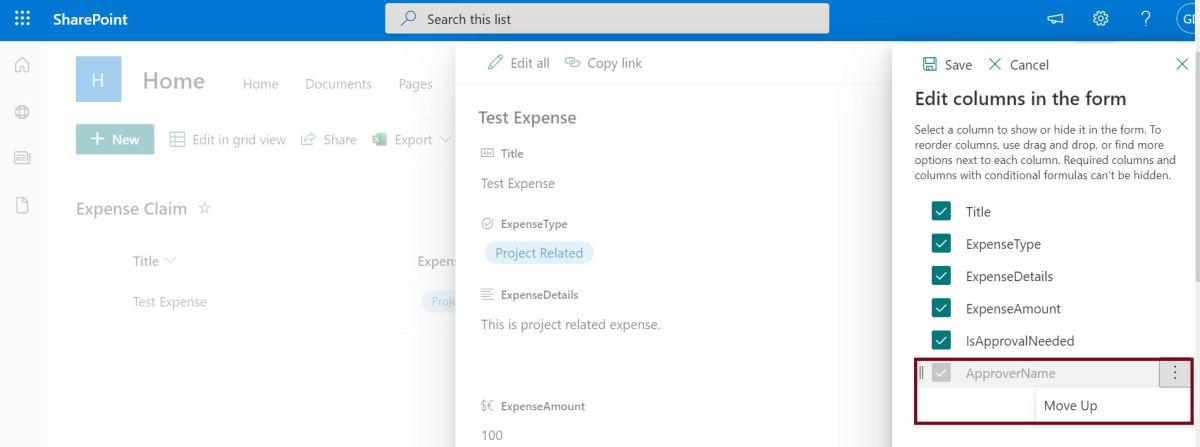Image resolution: width=1200 pixels, height=447 pixels.
Task: Click the Project Related choice pill
Action: point(539,253)
